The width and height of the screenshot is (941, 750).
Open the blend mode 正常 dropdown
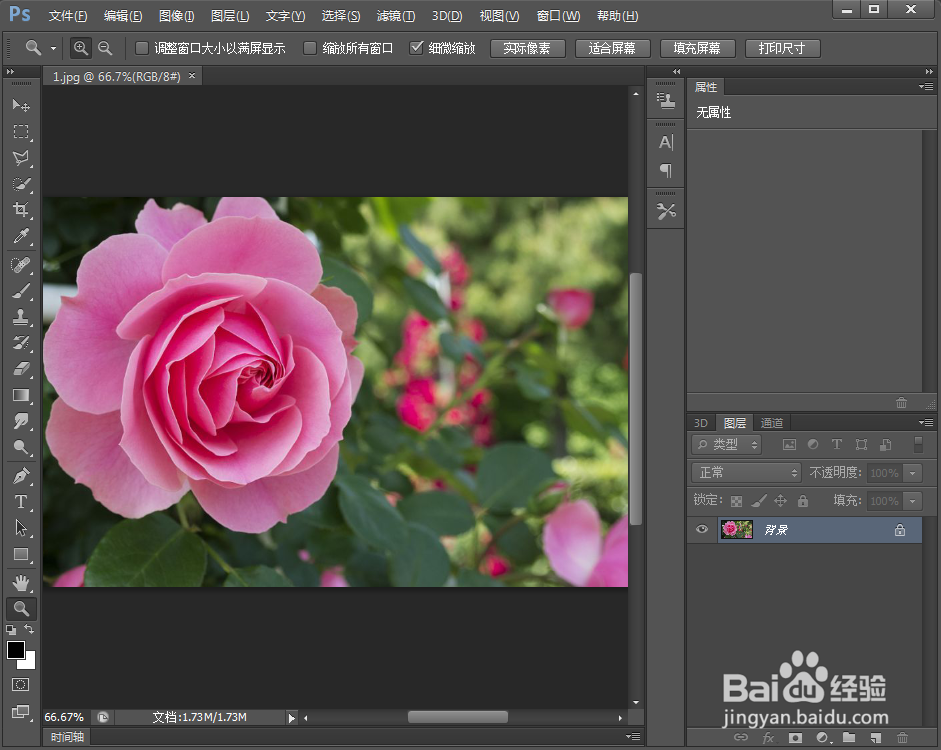[x=747, y=473]
